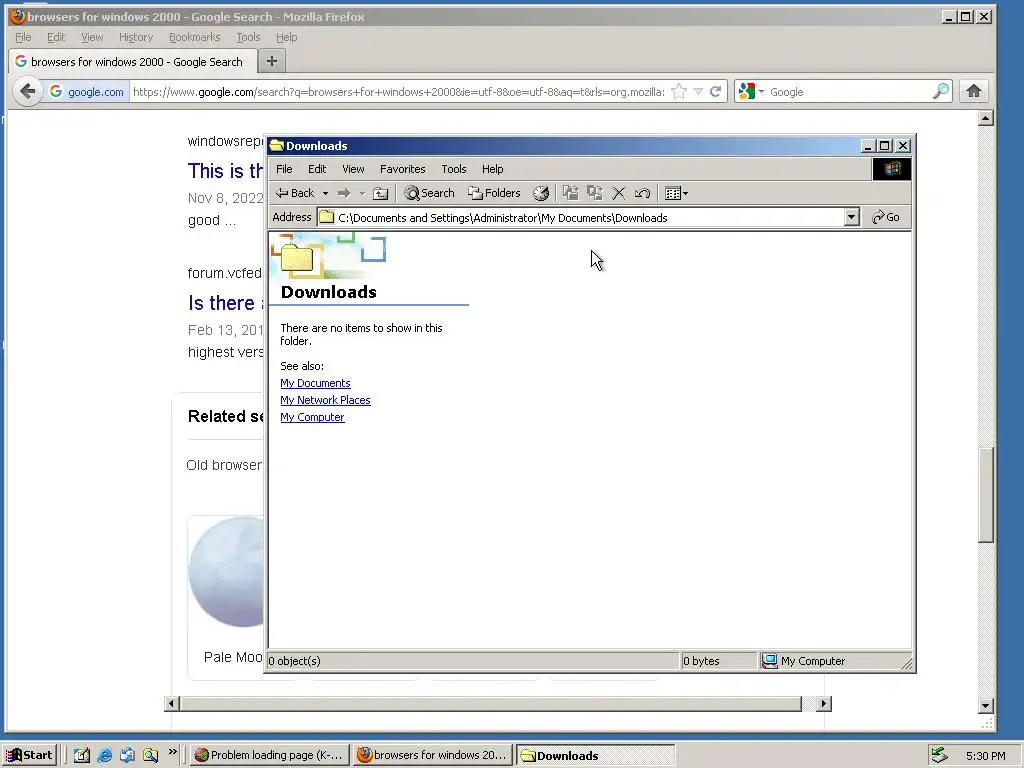Switch to 'Problem loading page' taskbar button
The image size is (1024, 768).
coord(270,756)
